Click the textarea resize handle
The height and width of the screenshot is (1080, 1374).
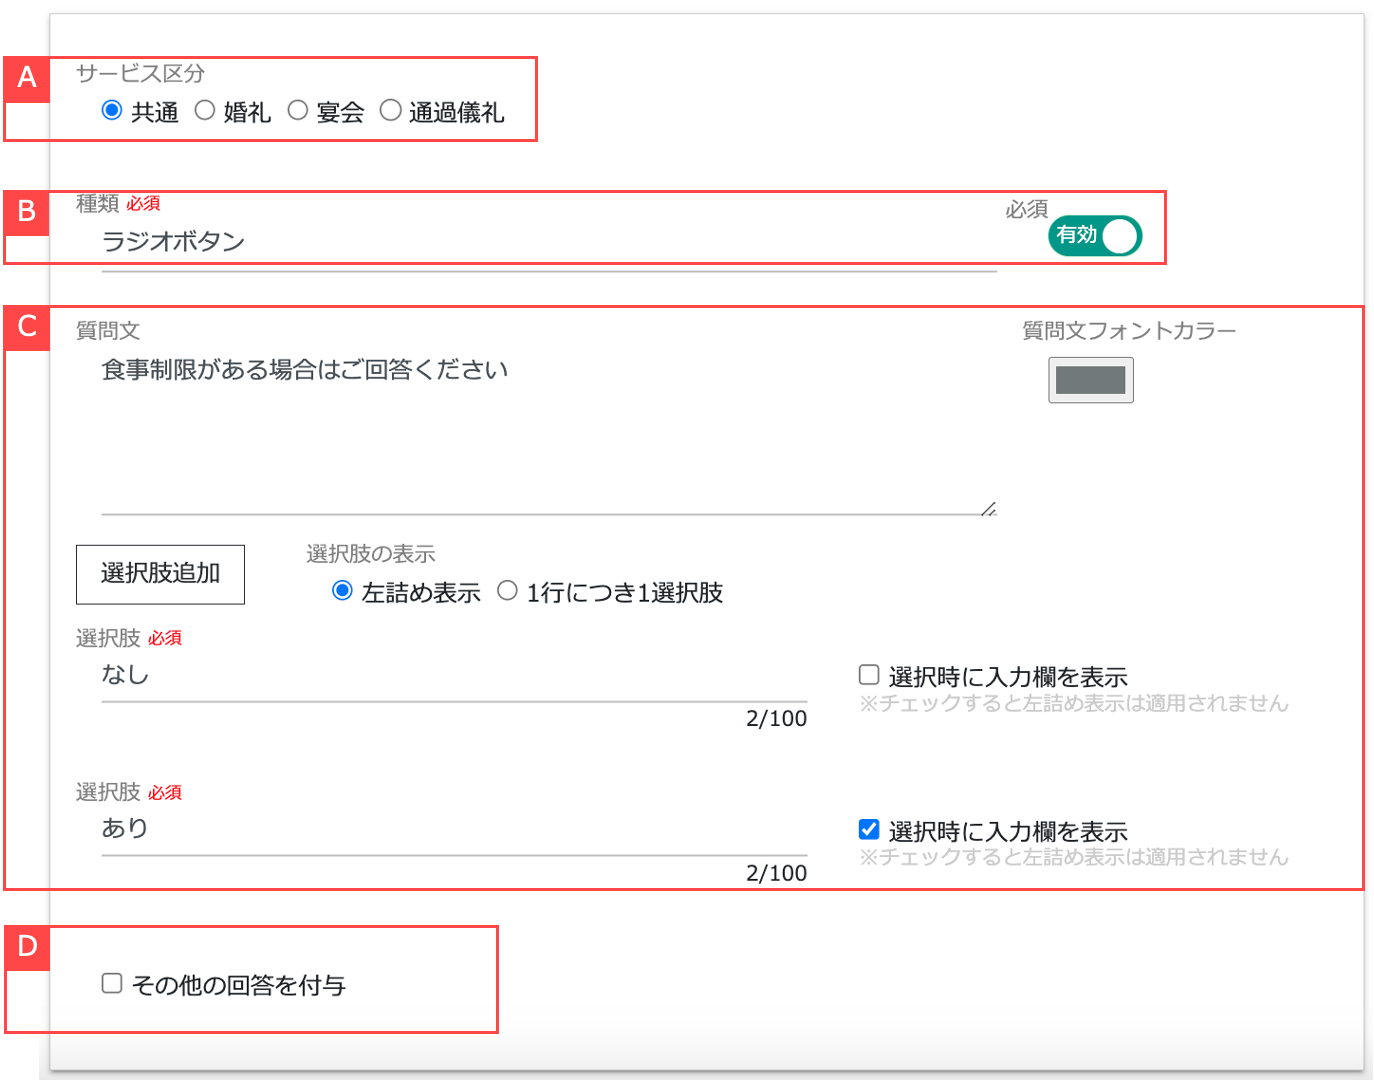tap(989, 508)
